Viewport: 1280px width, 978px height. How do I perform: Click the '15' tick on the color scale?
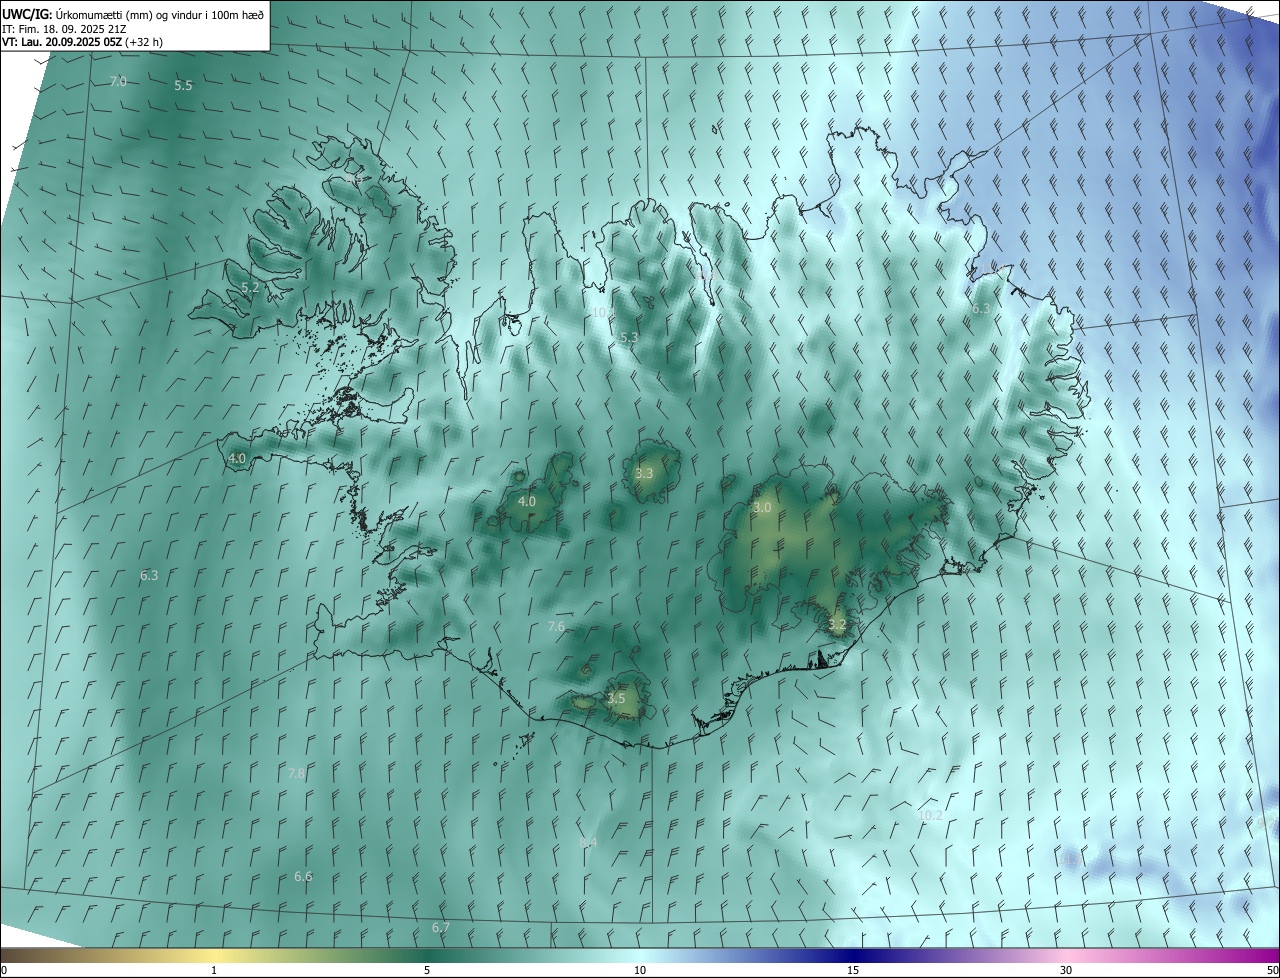coord(853,970)
